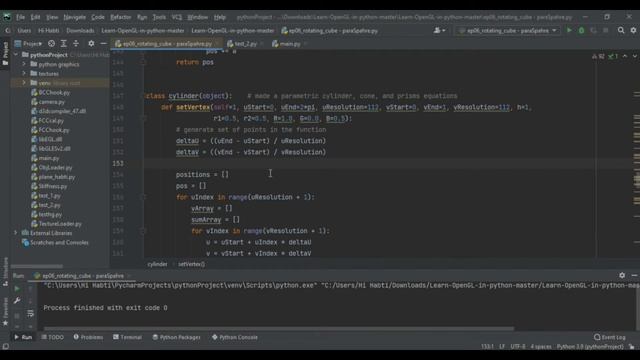
Task: Open IDE settings gear in top toolbar
Action: click(x=633, y=30)
